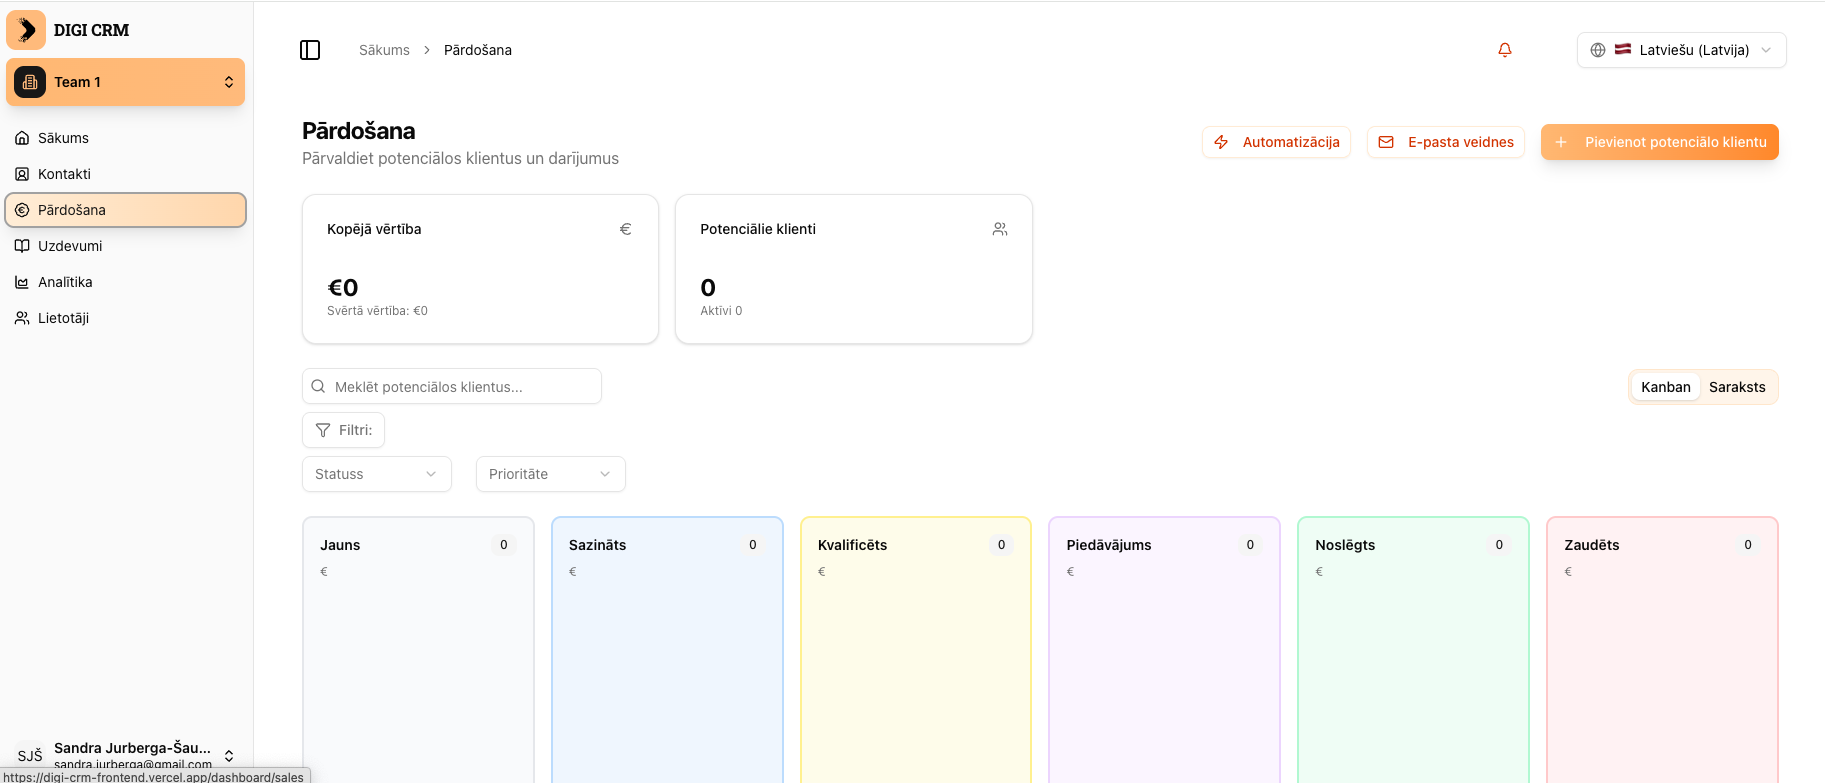Open the Prioritāte filter dropdown
The width and height of the screenshot is (1825, 783).
click(x=550, y=474)
